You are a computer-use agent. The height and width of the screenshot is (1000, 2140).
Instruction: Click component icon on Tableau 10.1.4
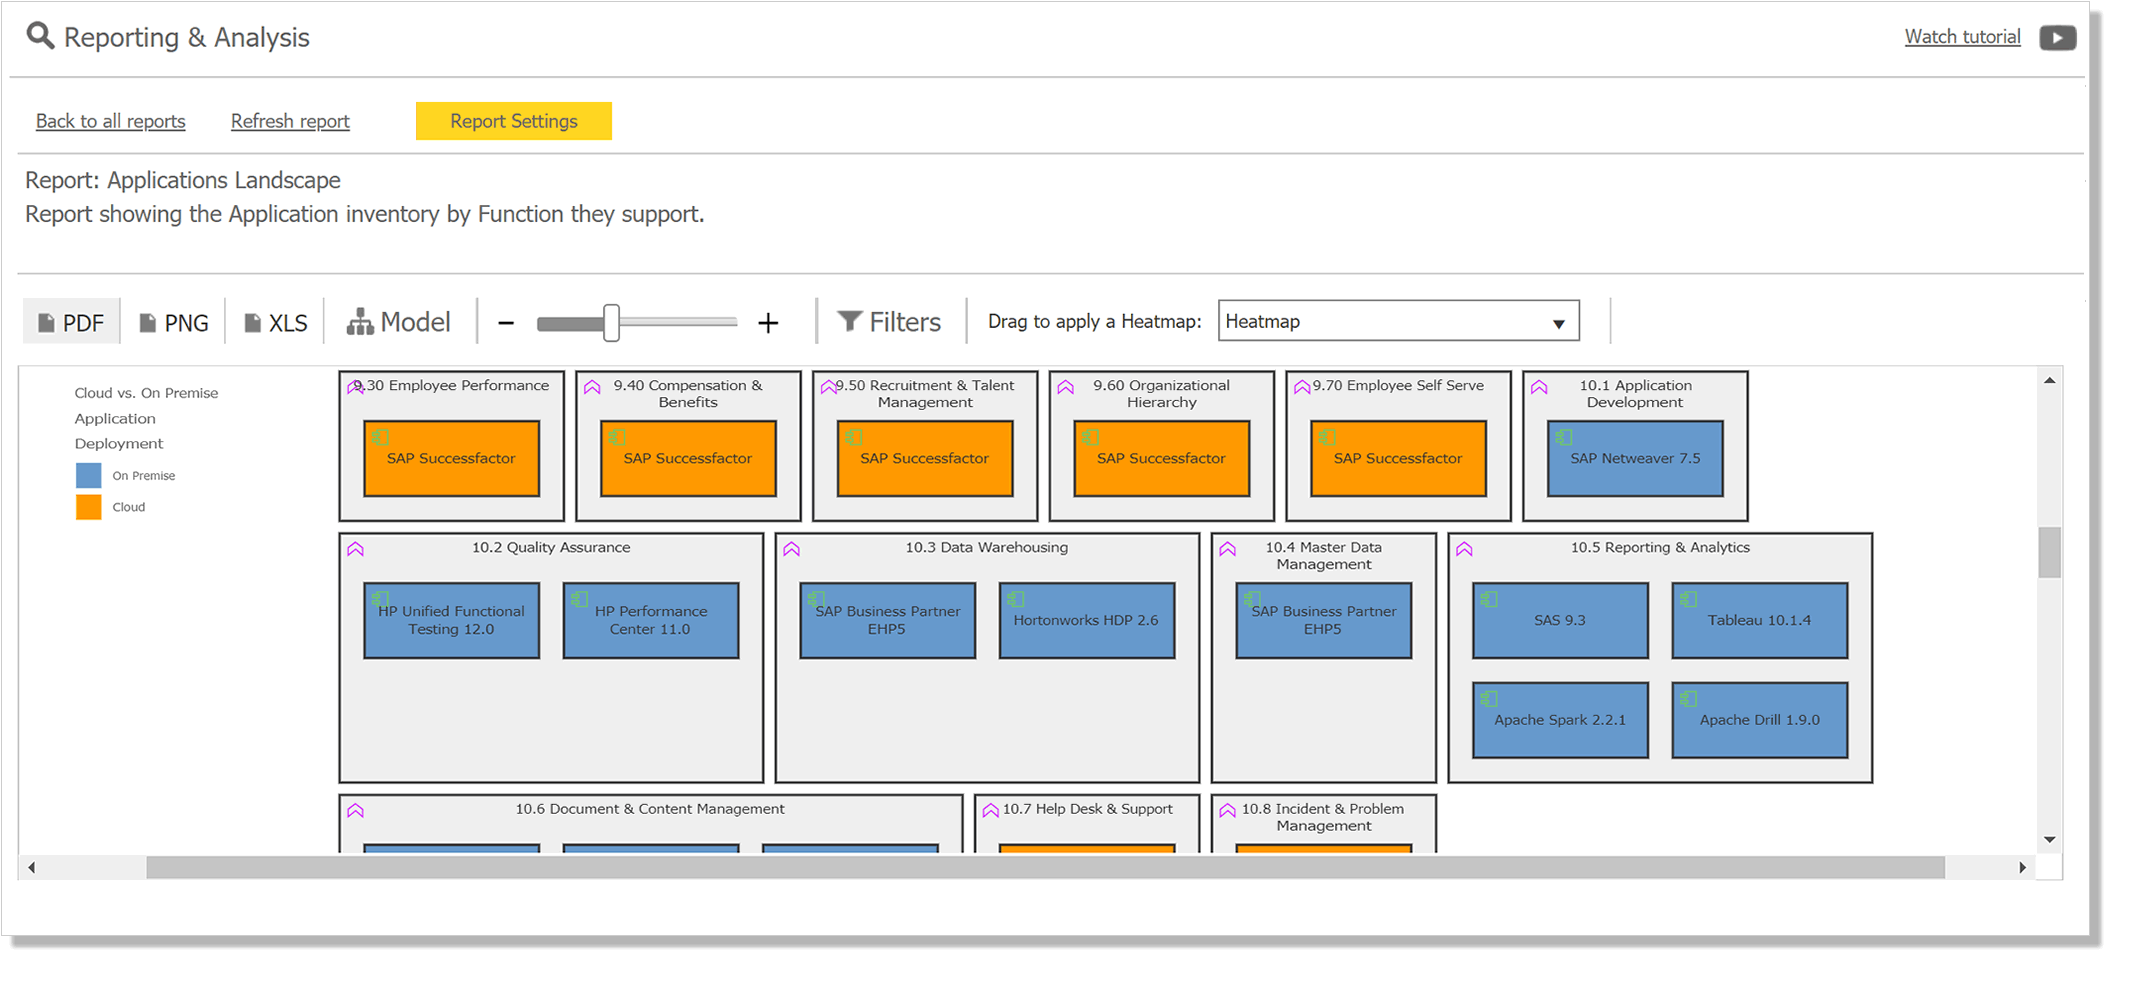coord(1688,599)
